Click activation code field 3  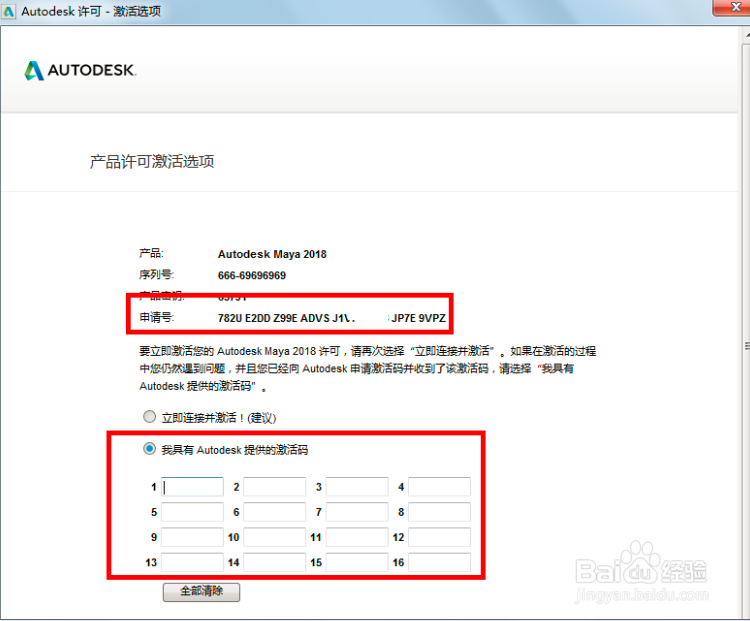point(357,487)
